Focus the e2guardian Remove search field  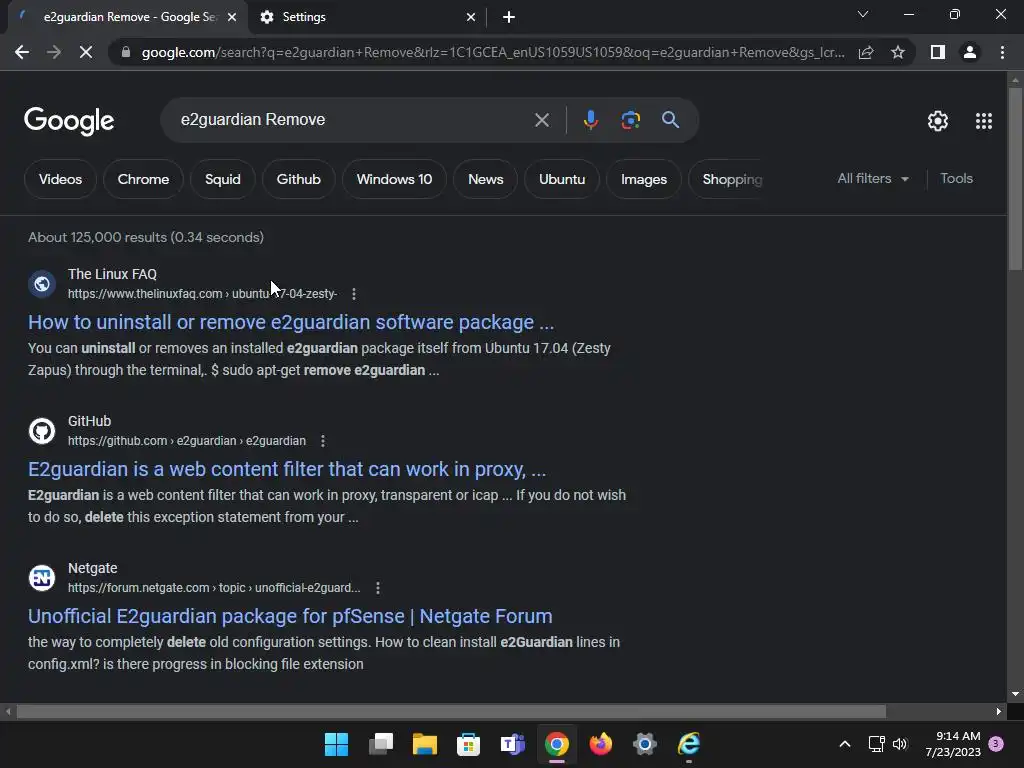coord(353,120)
